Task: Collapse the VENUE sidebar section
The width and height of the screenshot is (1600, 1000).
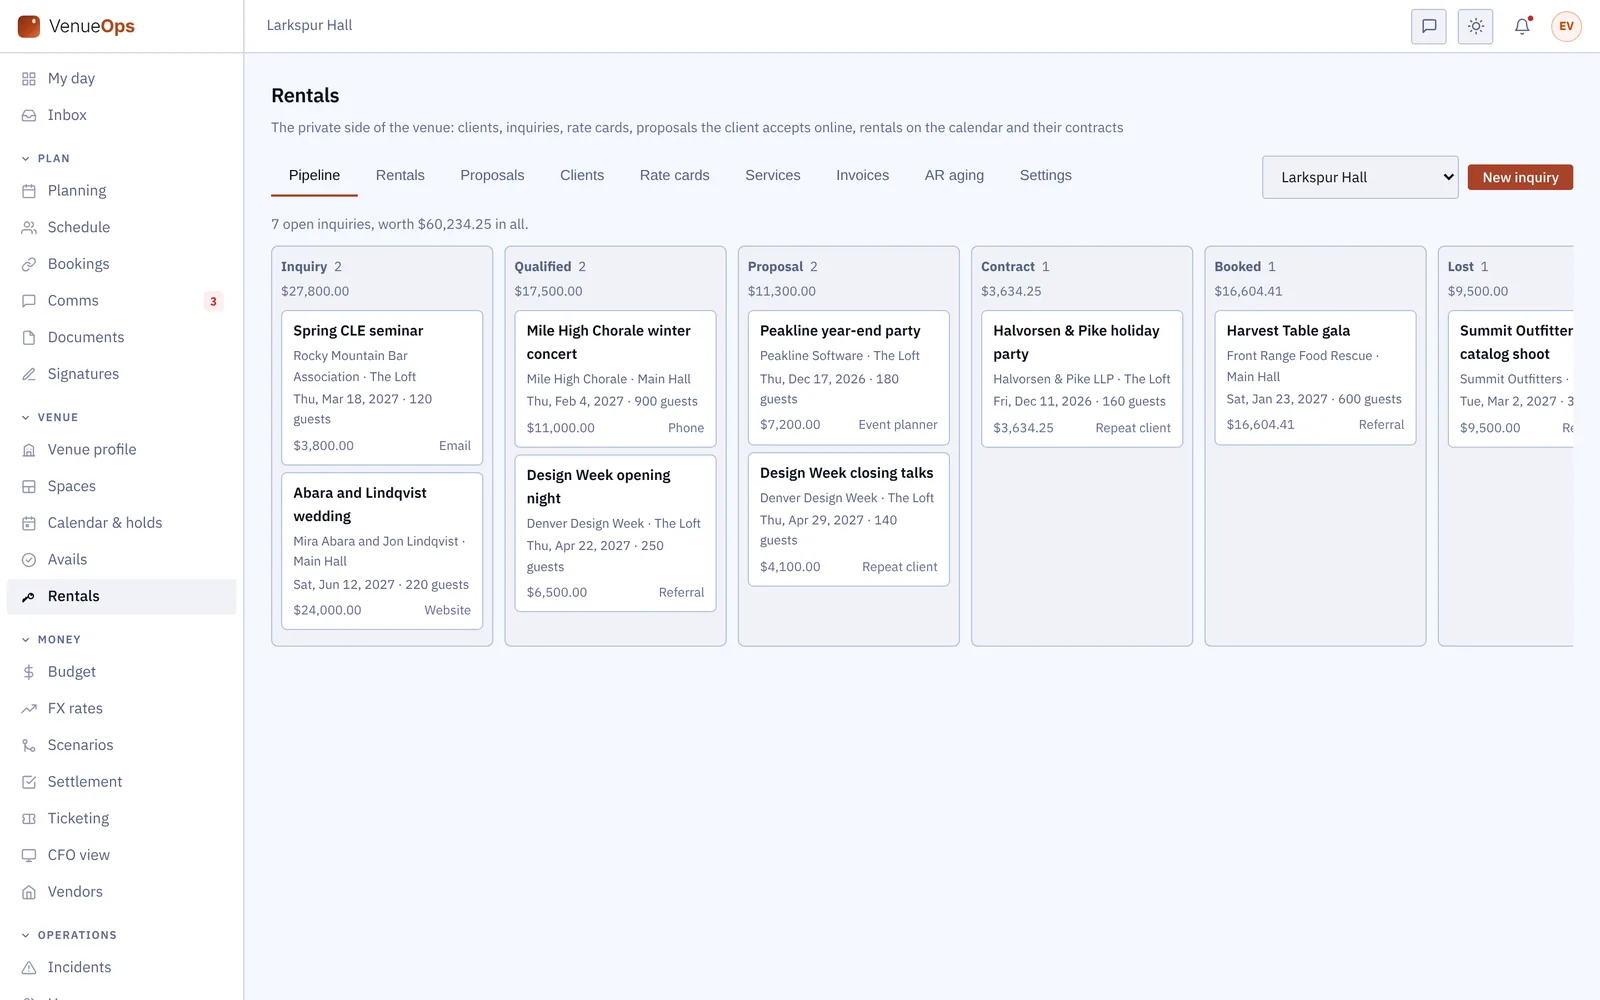Action: pos(49,417)
